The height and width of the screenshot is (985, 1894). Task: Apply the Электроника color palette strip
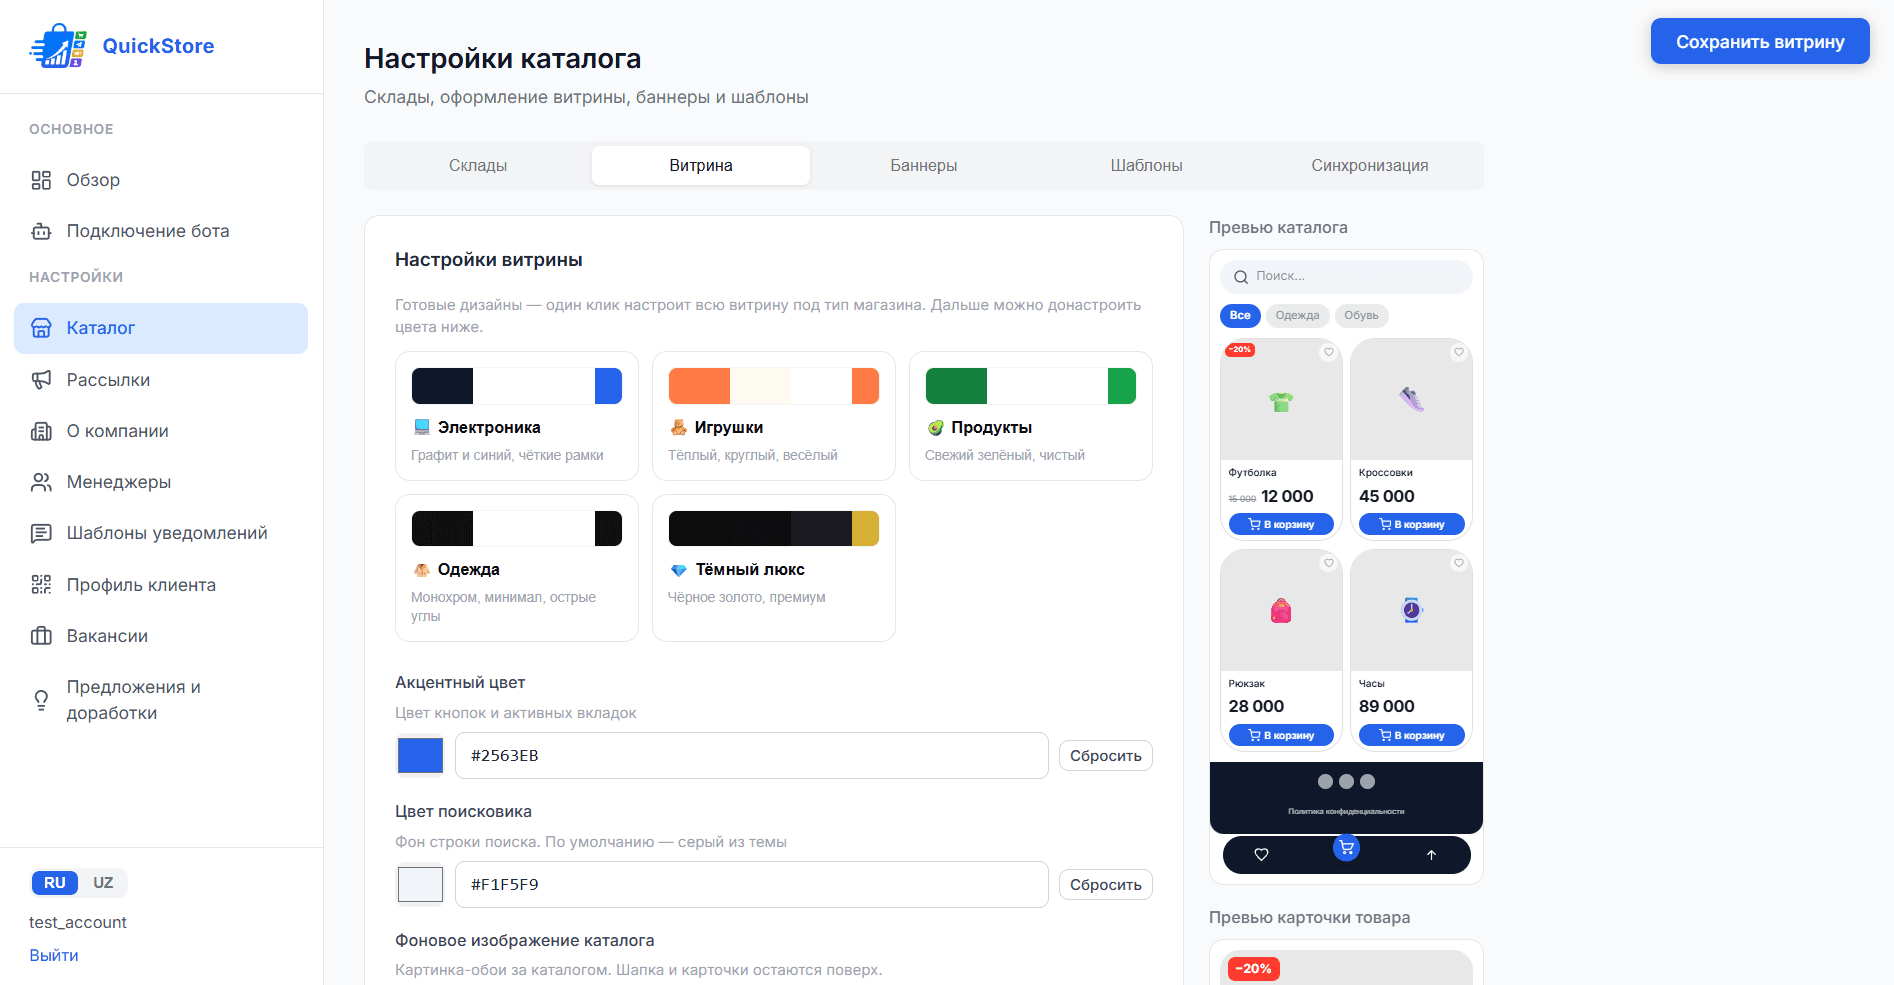tap(517, 386)
